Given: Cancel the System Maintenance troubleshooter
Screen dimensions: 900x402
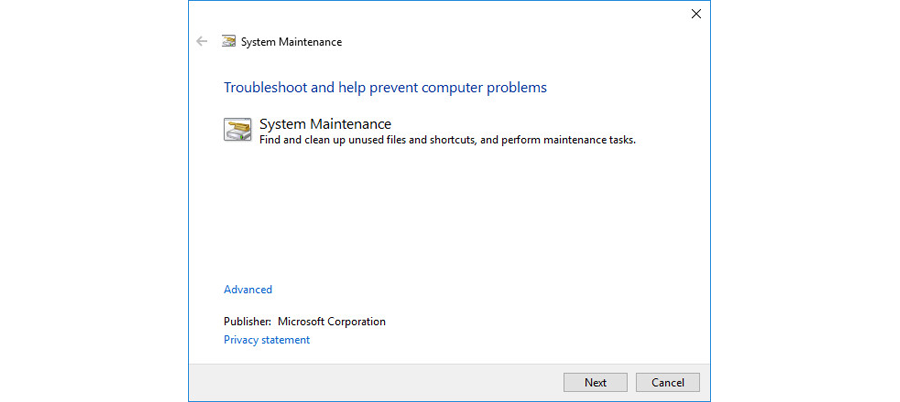Looking at the screenshot, I should click(668, 382).
